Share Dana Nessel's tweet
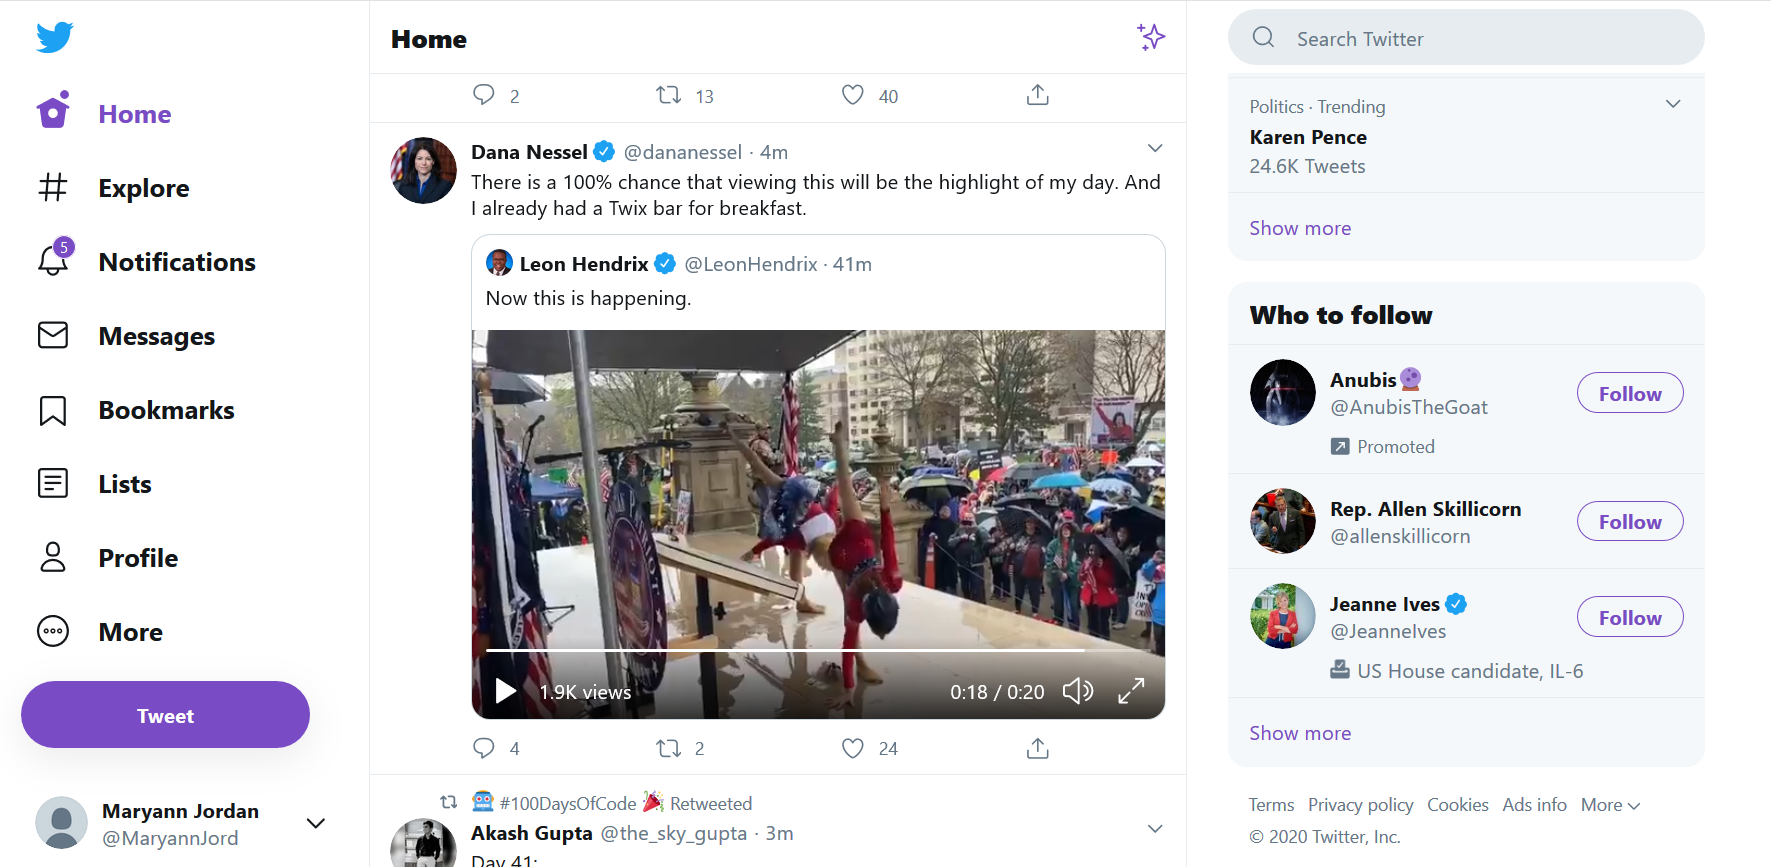Image resolution: width=1771 pixels, height=867 pixels. tap(1037, 748)
